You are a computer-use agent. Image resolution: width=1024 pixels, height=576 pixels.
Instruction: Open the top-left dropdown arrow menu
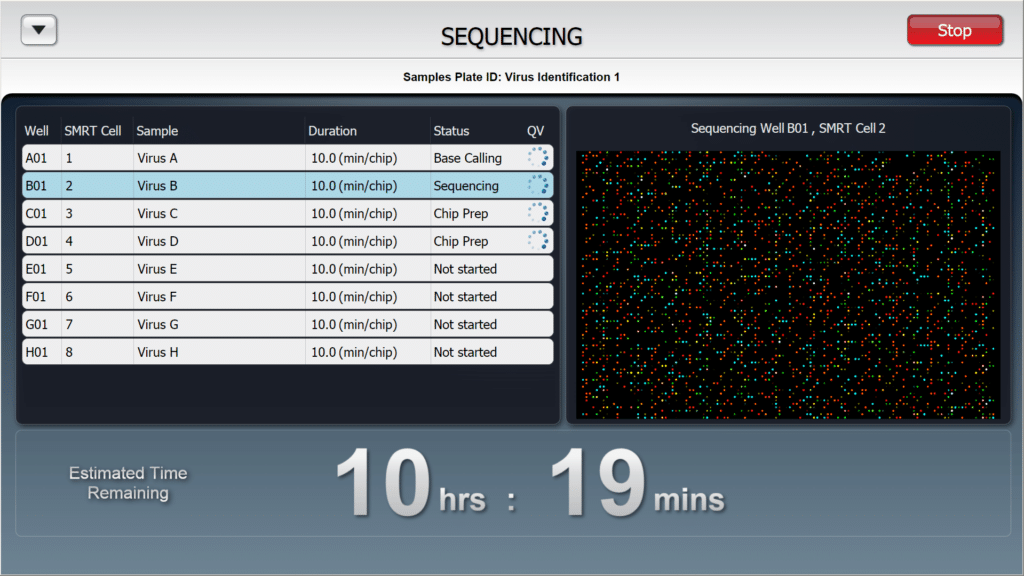tap(39, 30)
